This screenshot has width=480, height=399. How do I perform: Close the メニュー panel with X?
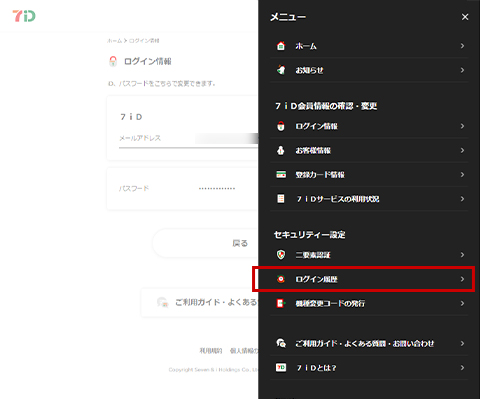[x=465, y=17]
